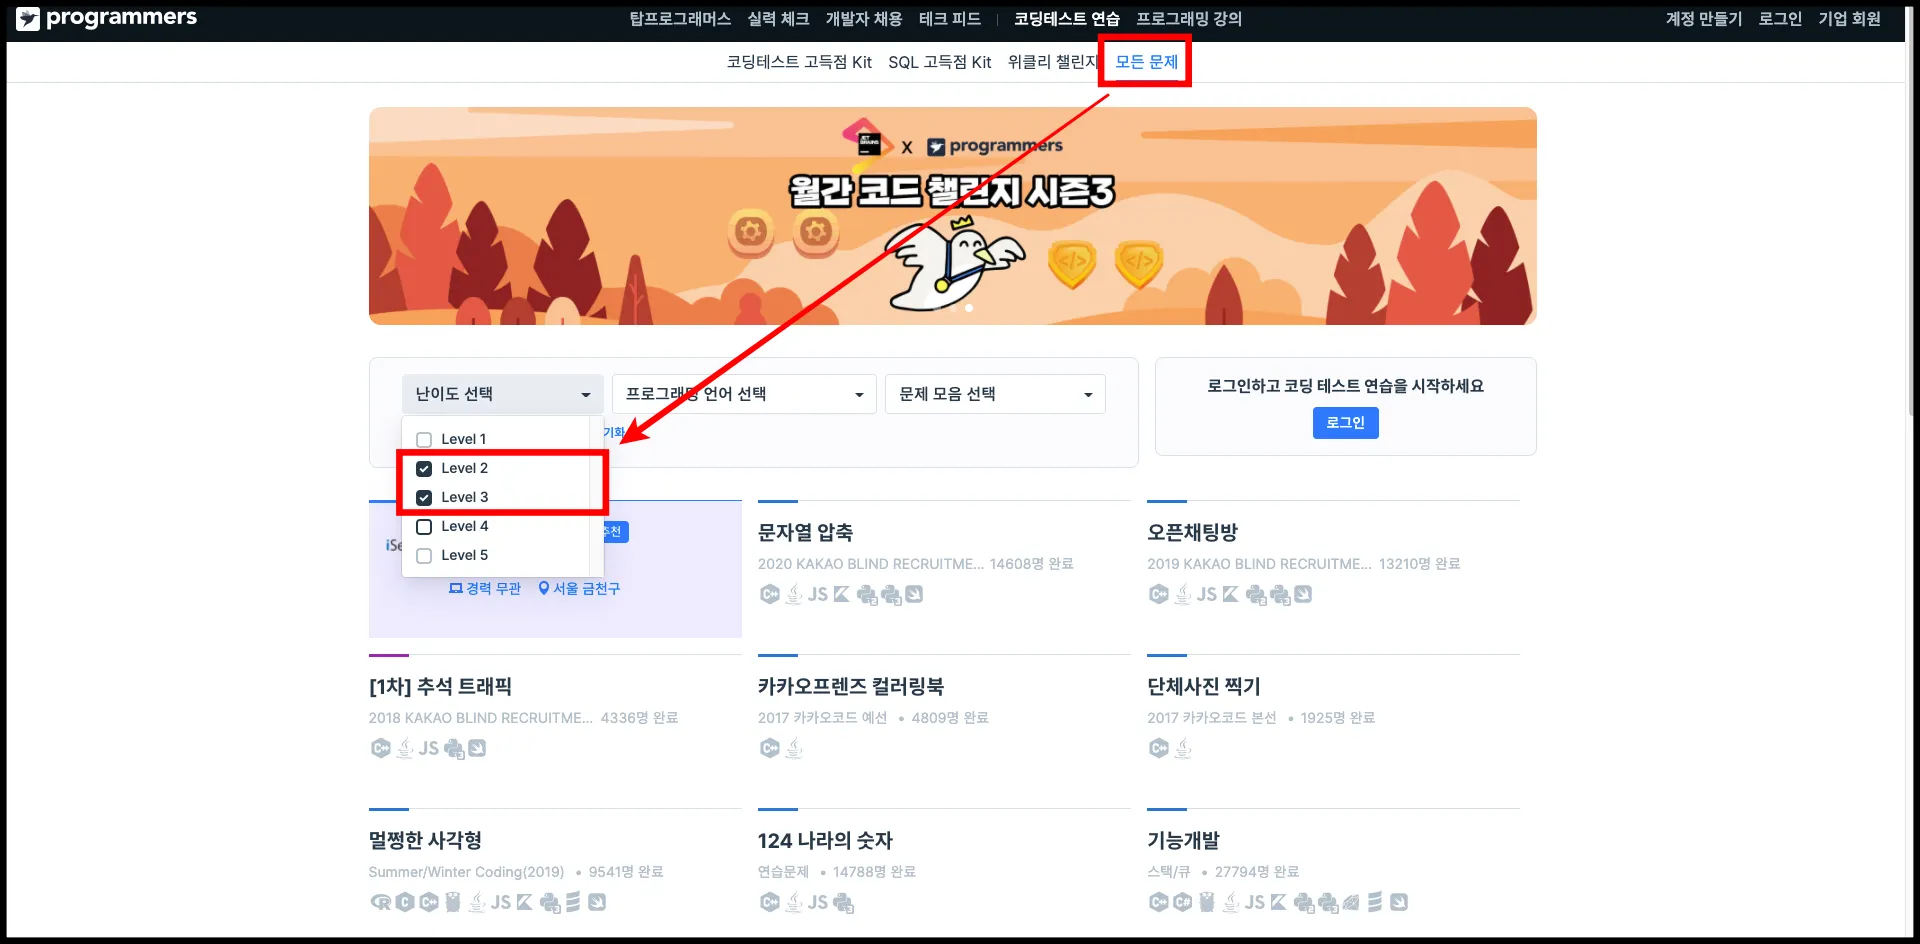This screenshot has height=944, width=1920.
Task: Click the C++ icon under 카카오프렌즈 컬러링북
Action: (x=769, y=748)
